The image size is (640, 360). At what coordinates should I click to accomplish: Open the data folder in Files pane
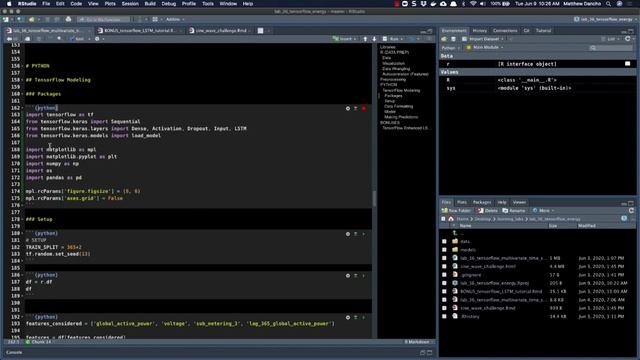click(465, 242)
